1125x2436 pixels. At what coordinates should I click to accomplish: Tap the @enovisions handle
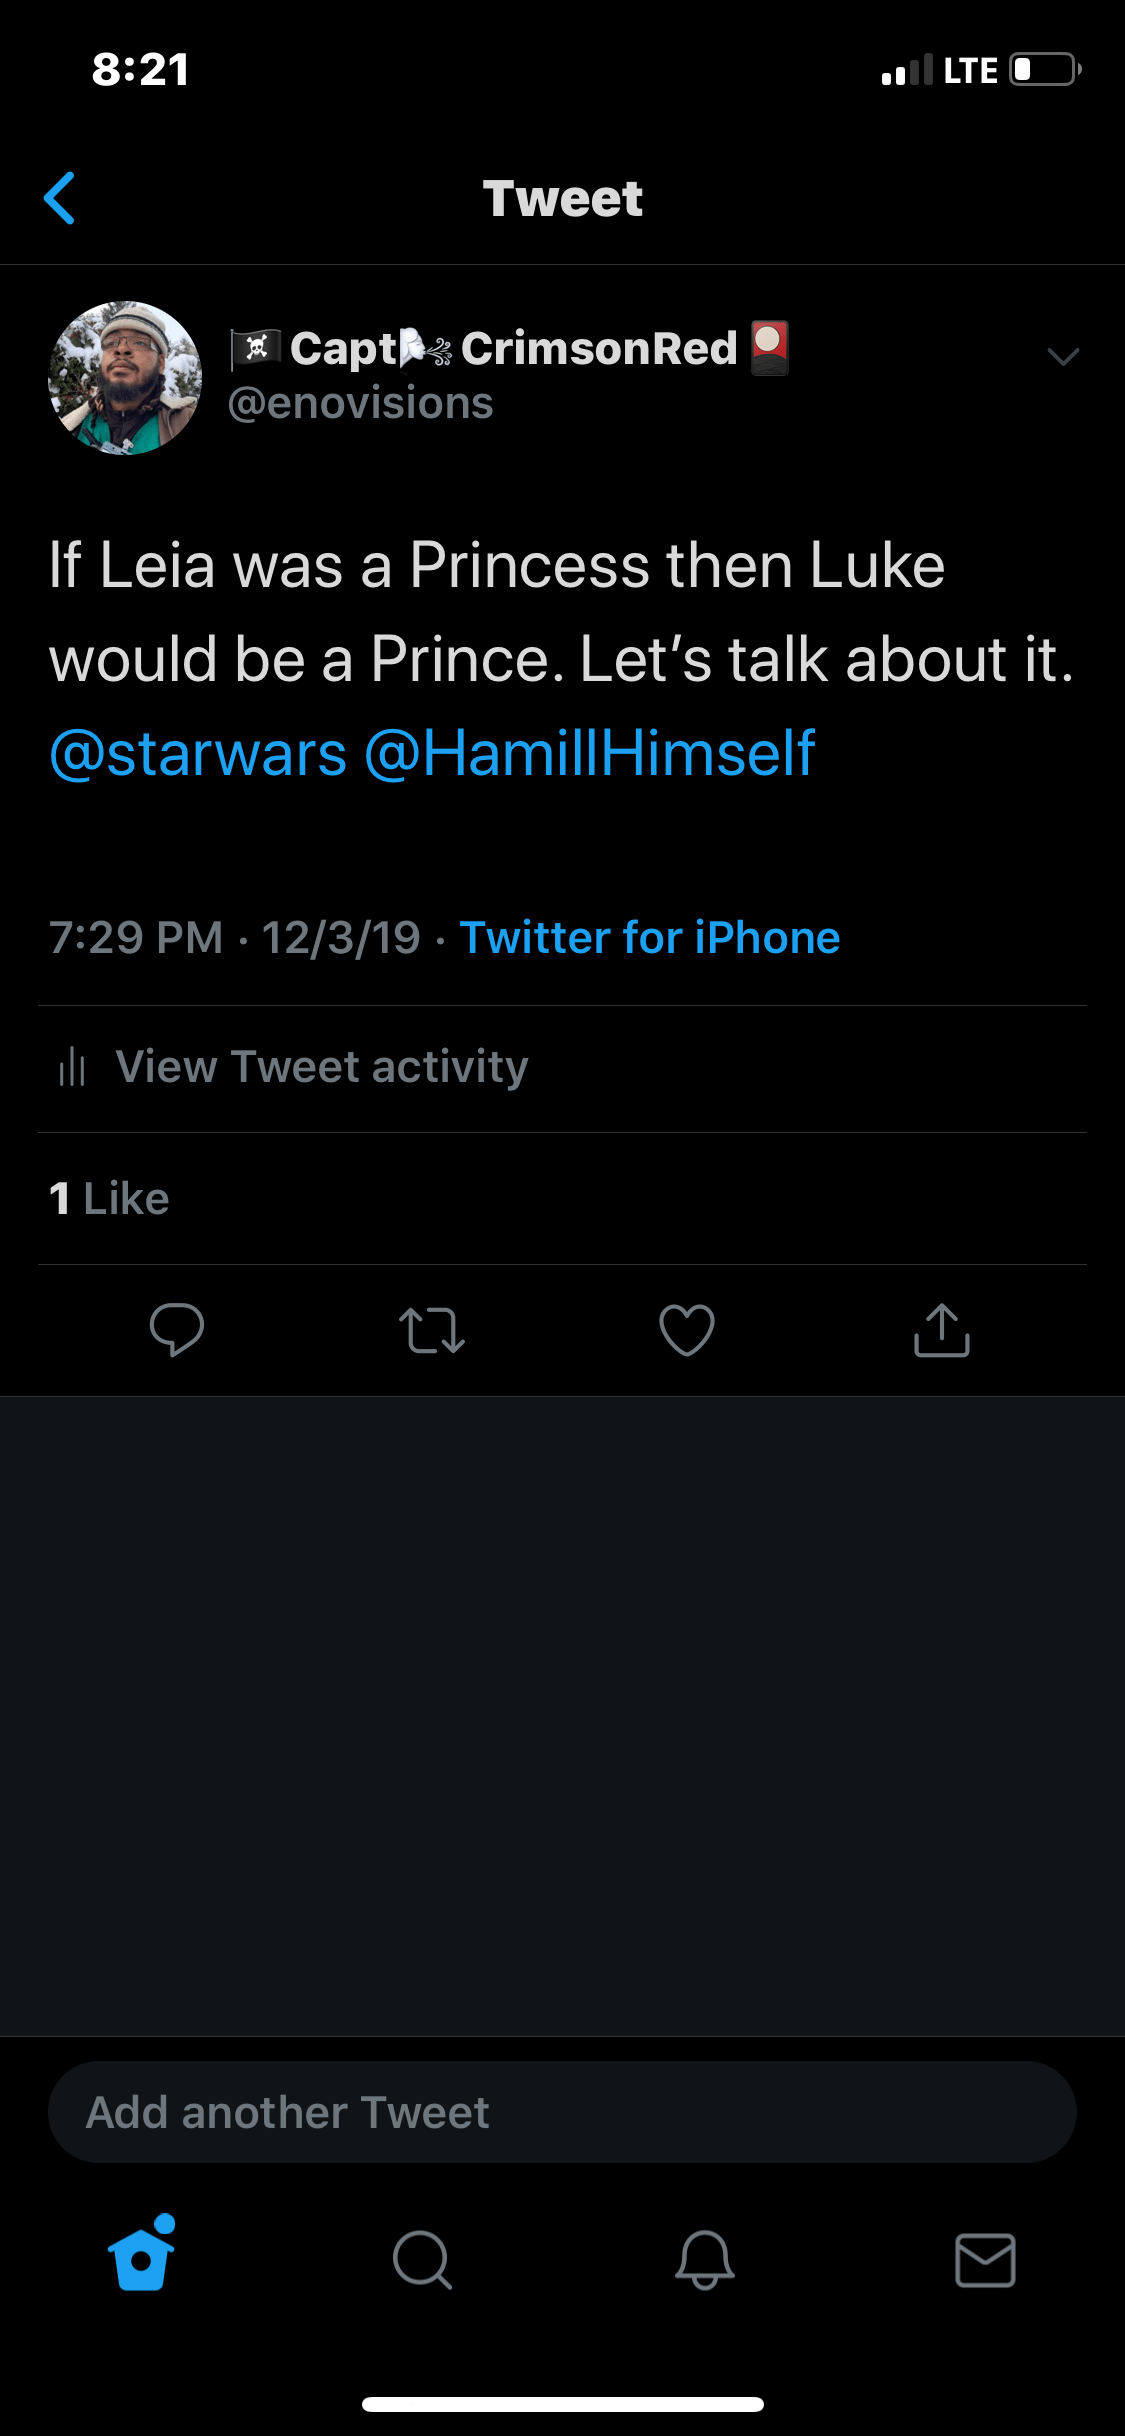tap(360, 404)
